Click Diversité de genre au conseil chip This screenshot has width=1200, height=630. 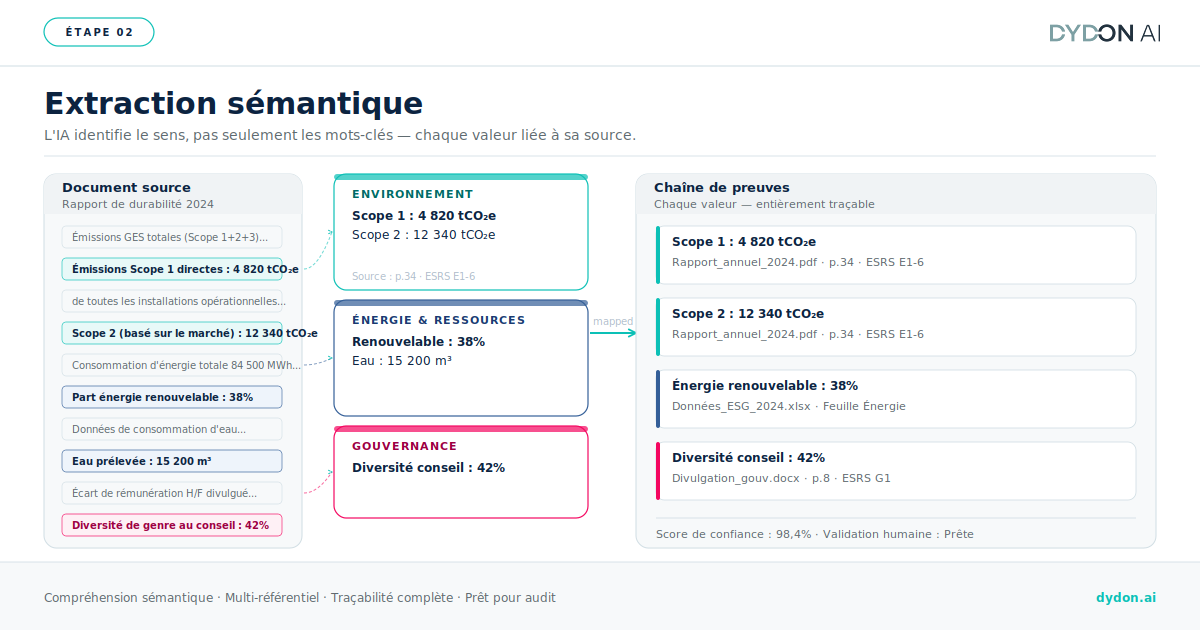click(x=172, y=525)
